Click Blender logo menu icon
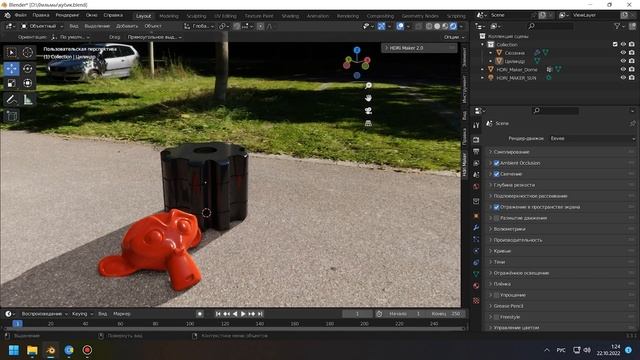This screenshot has height=360, width=640. click(x=7, y=15)
